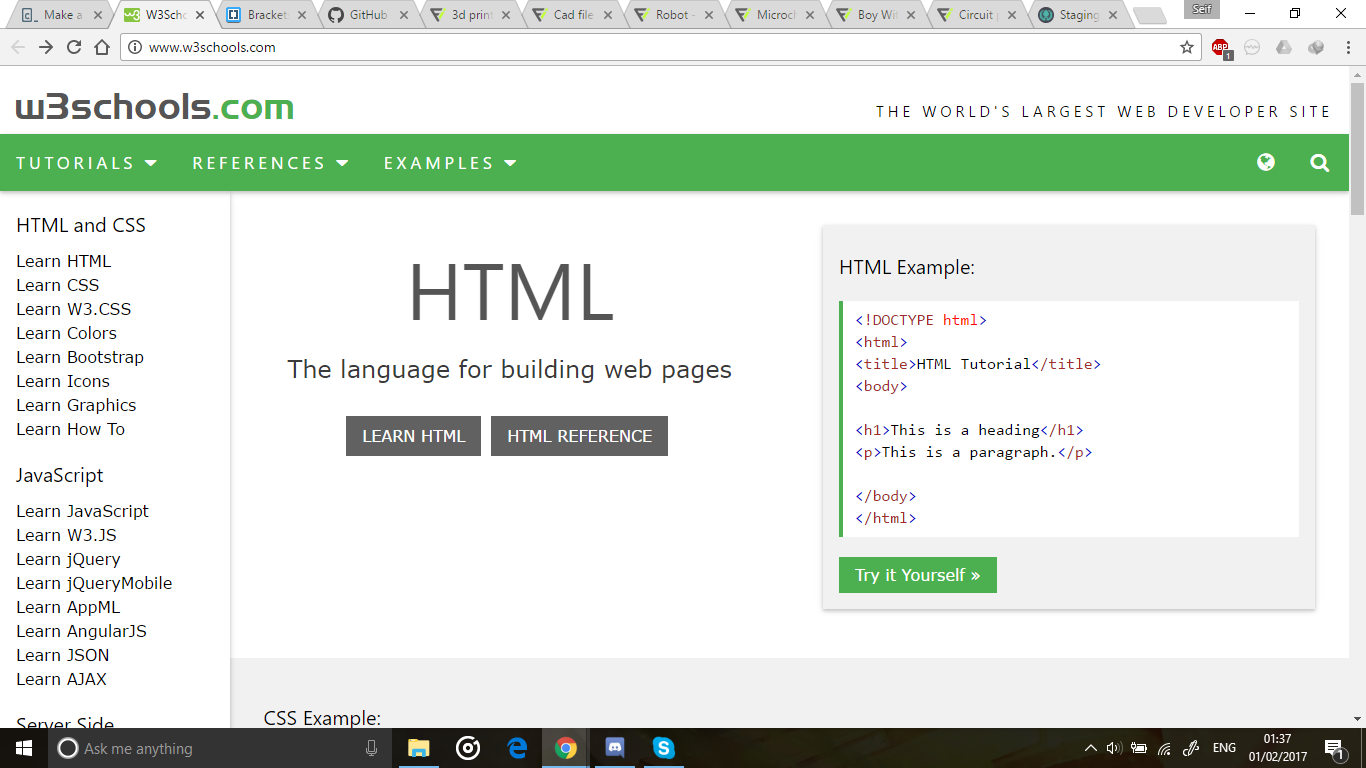Viewport: 1366px width, 768px height.
Task: Open Skype from the taskbar
Action: pyautogui.click(x=664, y=748)
